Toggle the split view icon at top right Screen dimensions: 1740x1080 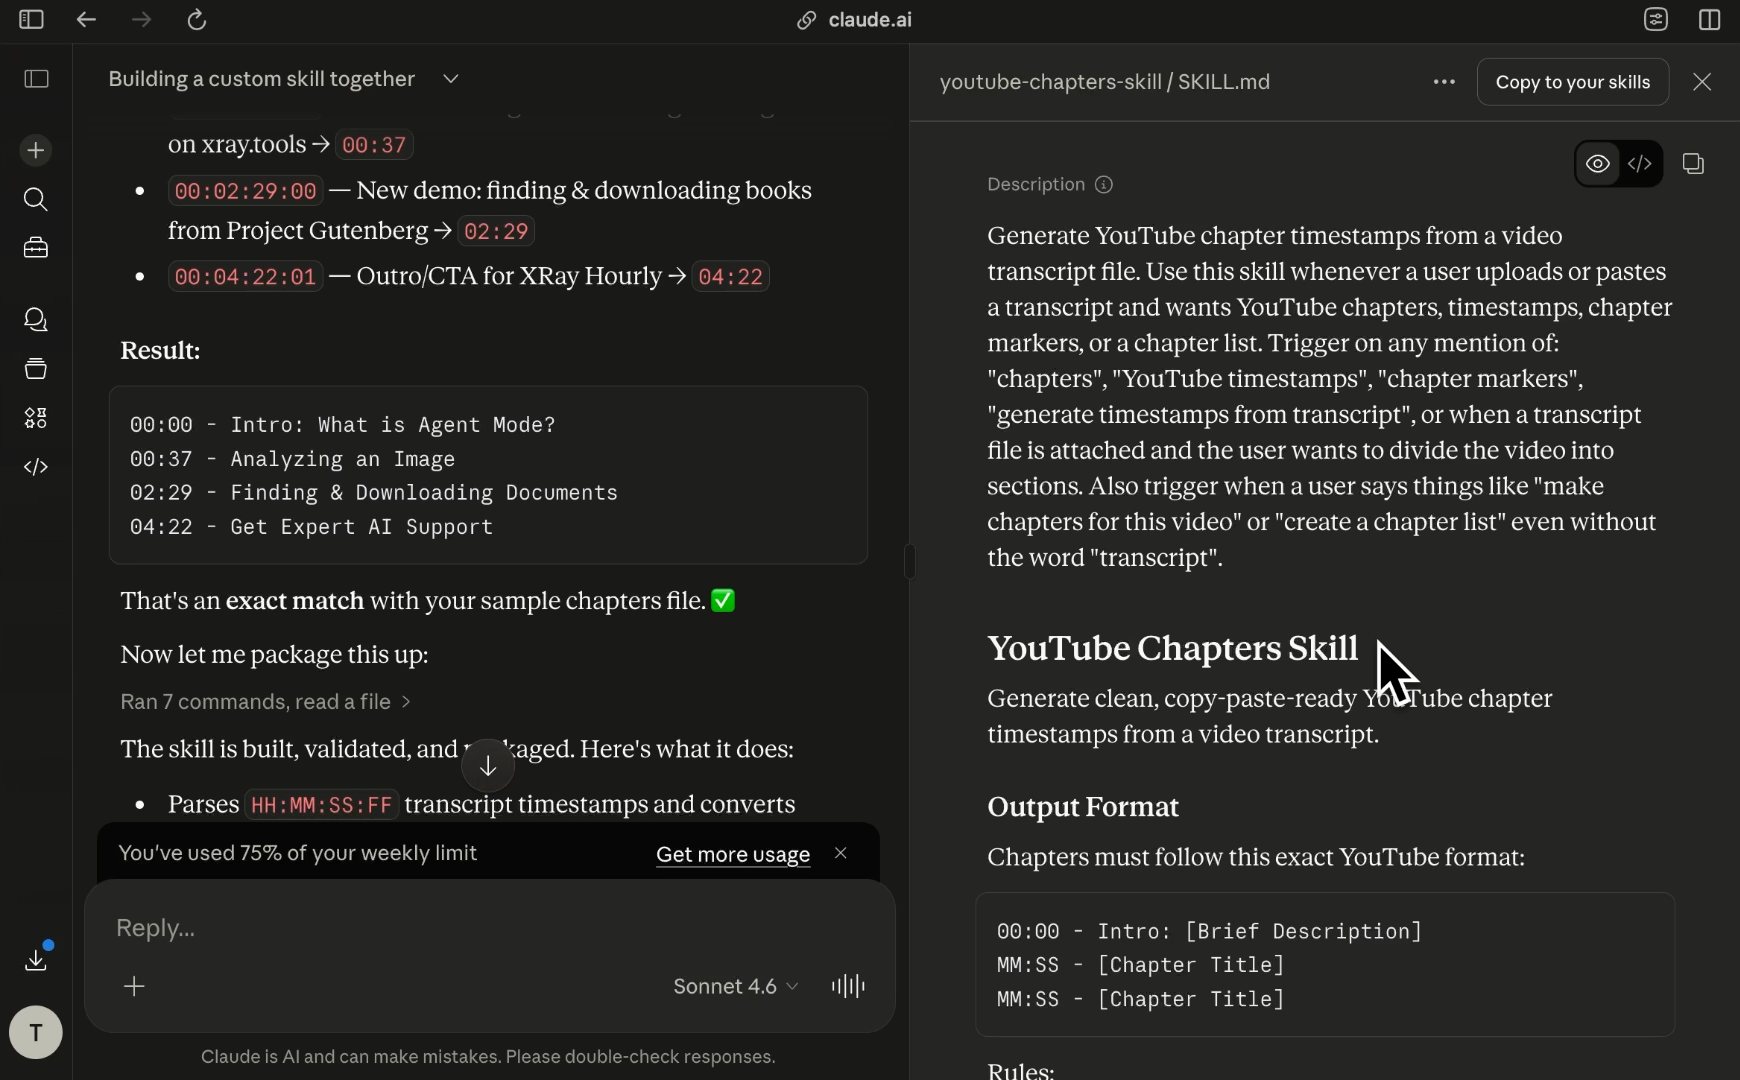pos(1709,19)
